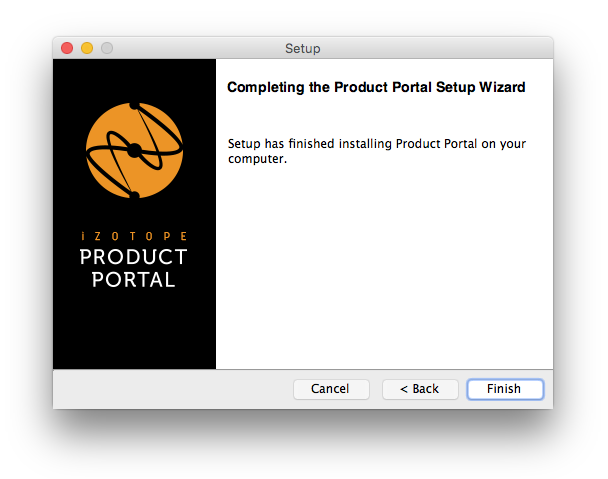Click the grayed-out zoom window button
The image size is (608, 479).
coord(107,48)
